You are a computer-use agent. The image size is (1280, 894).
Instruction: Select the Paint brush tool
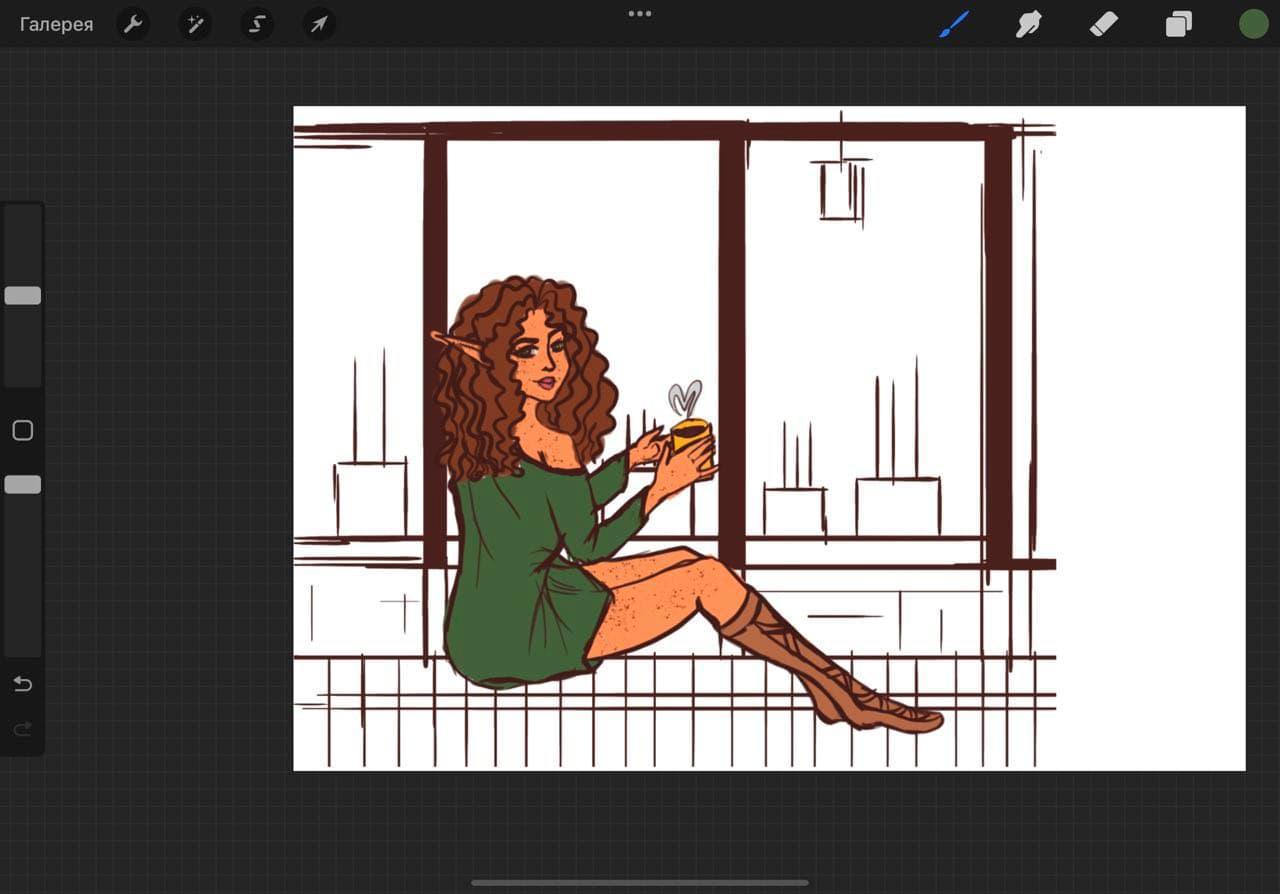[x=954, y=25]
